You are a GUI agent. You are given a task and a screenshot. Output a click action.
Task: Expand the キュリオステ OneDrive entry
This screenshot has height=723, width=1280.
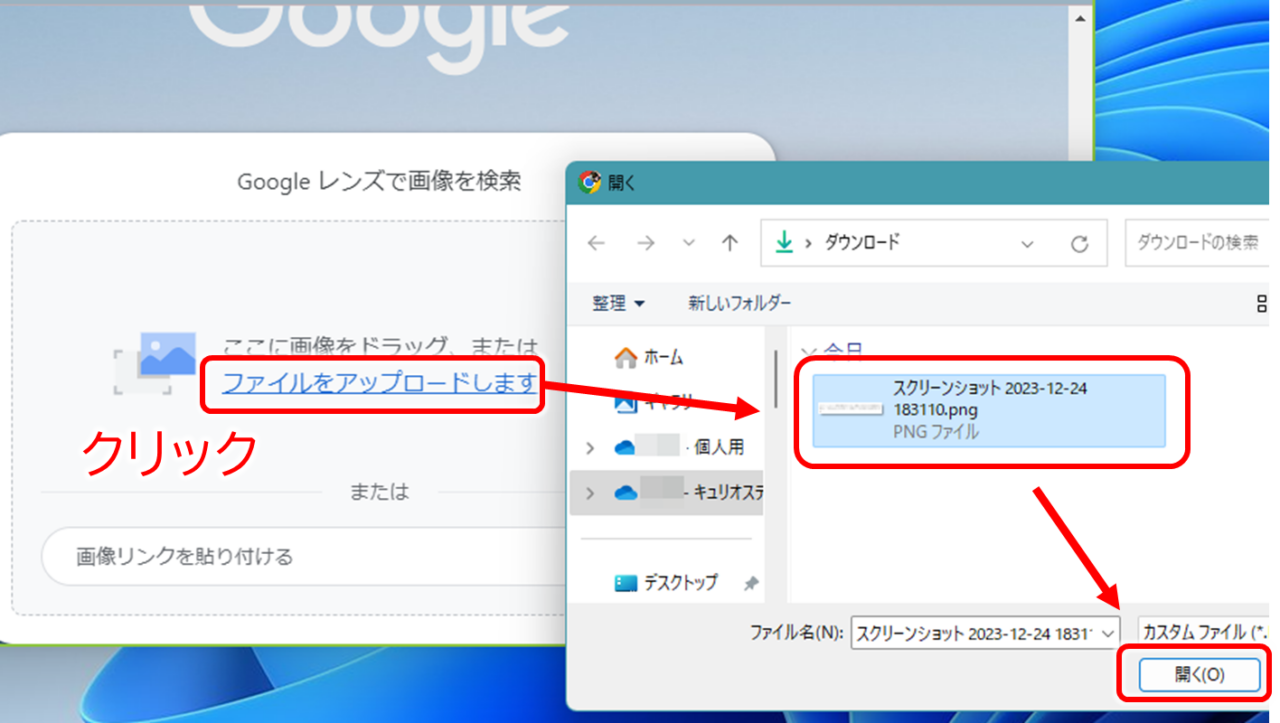click(590, 493)
